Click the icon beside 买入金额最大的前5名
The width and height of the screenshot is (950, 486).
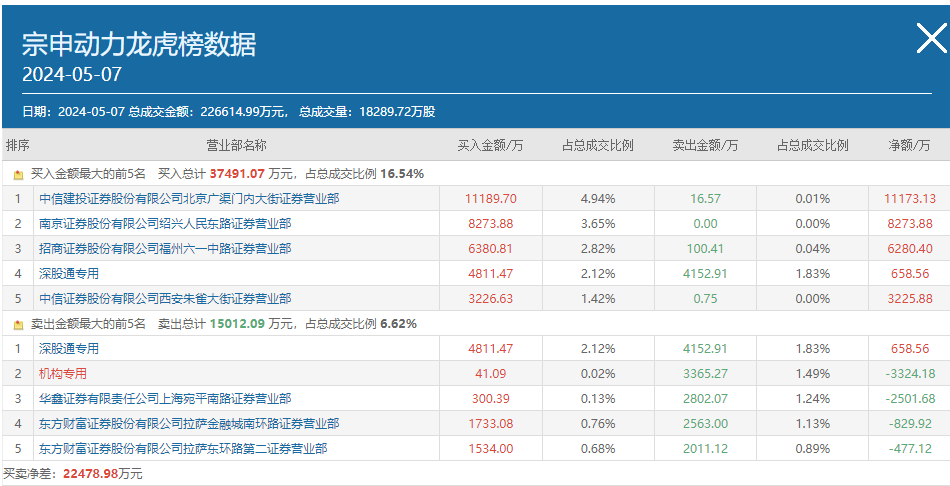pyautogui.click(x=18, y=175)
